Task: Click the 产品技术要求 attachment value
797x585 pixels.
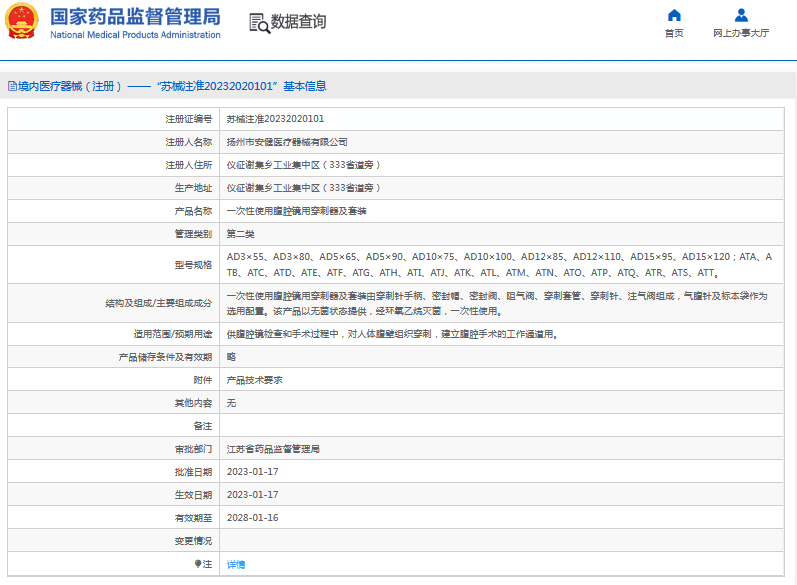Action: pyautogui.click(x=255, y=380)
